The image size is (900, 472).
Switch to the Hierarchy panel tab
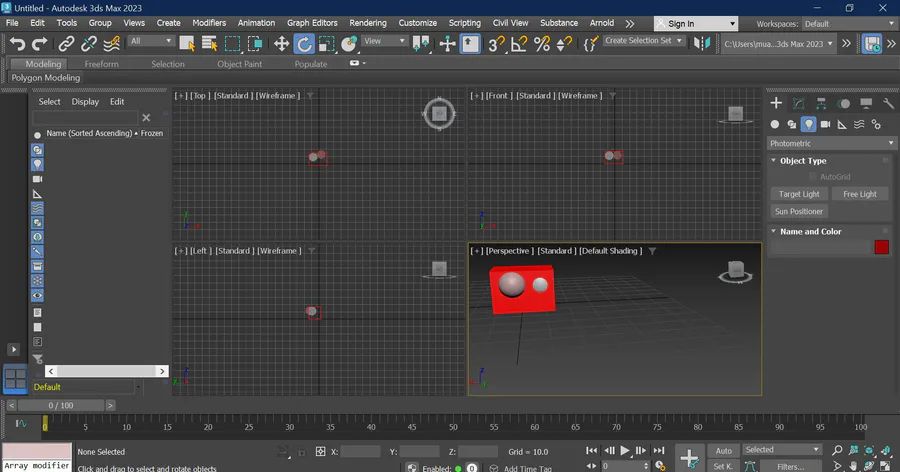coord(821,103)
